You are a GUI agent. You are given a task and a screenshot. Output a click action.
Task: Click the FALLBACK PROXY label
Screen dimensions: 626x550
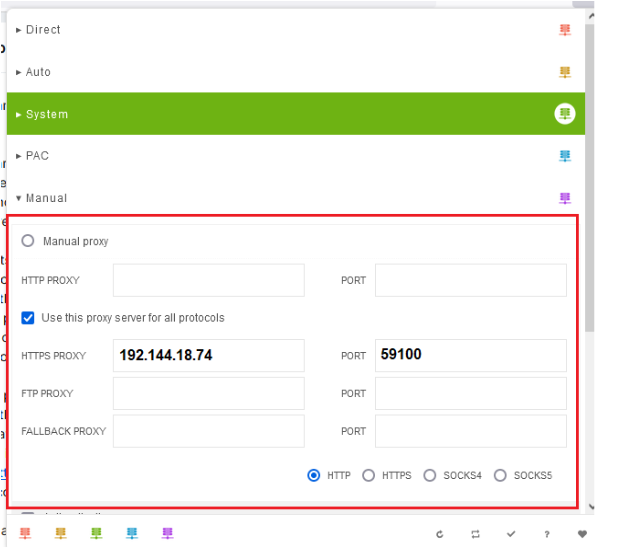(63, 431)
